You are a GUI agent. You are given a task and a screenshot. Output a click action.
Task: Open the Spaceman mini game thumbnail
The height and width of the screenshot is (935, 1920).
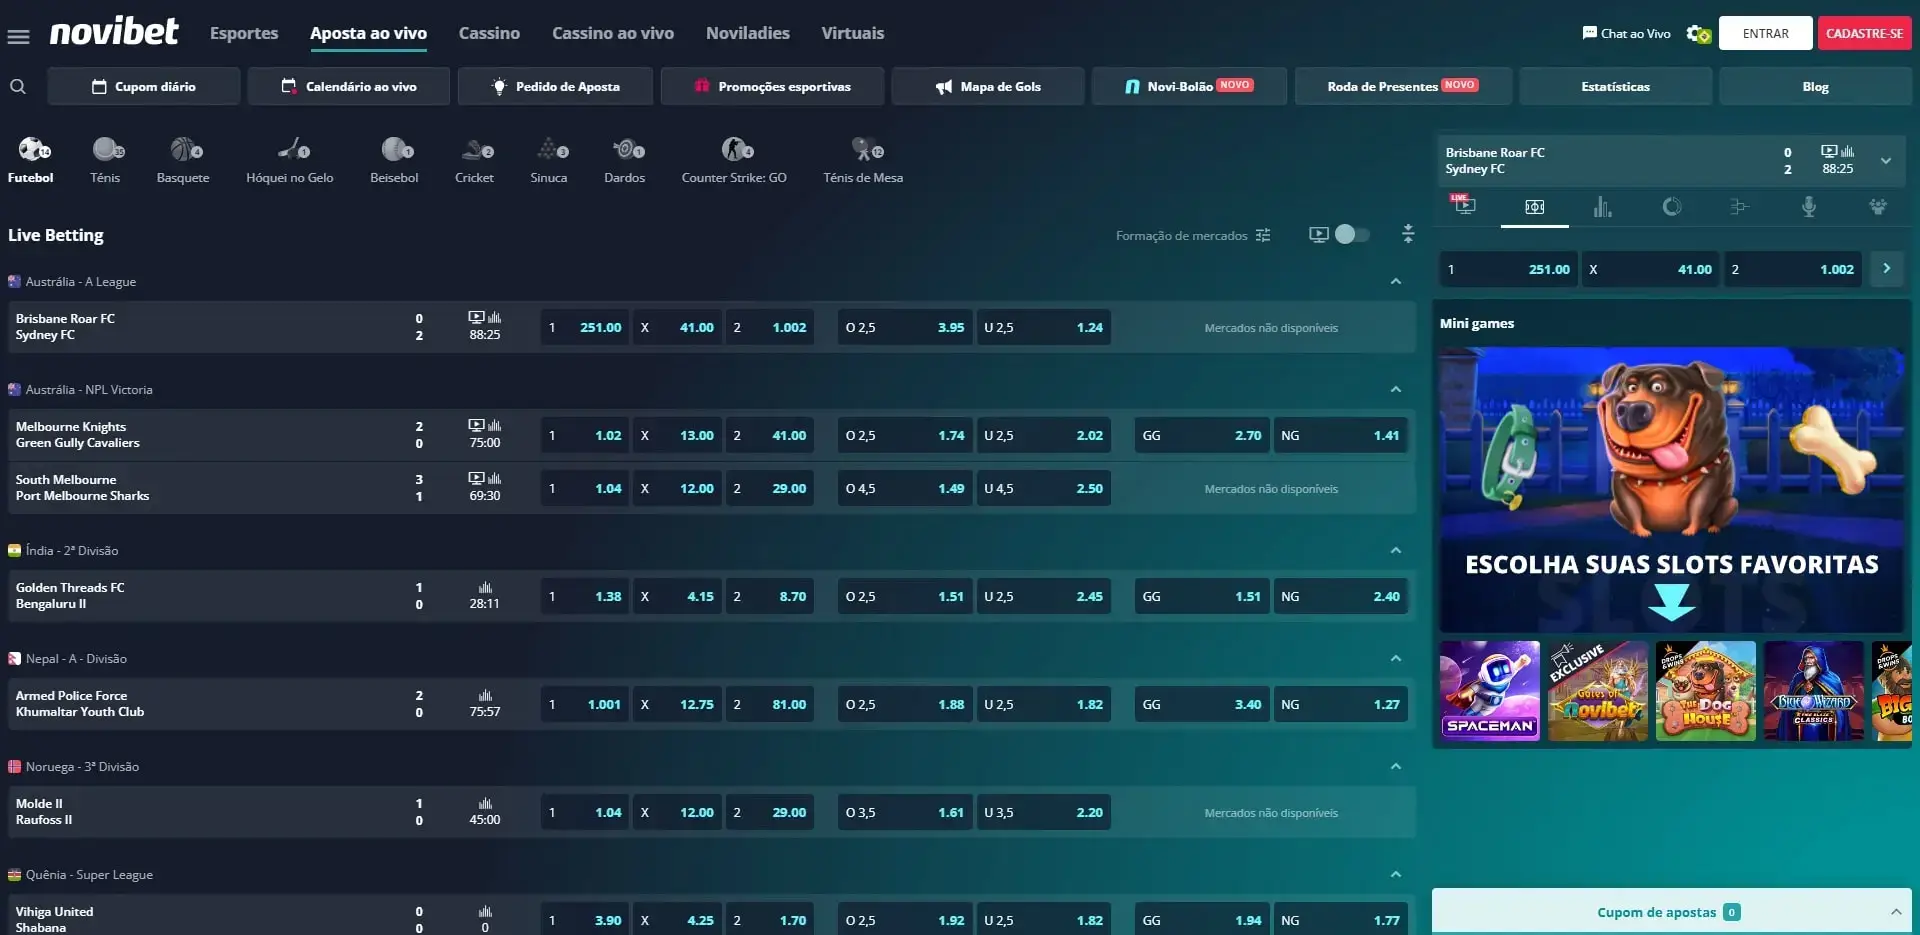(1489, 691)
